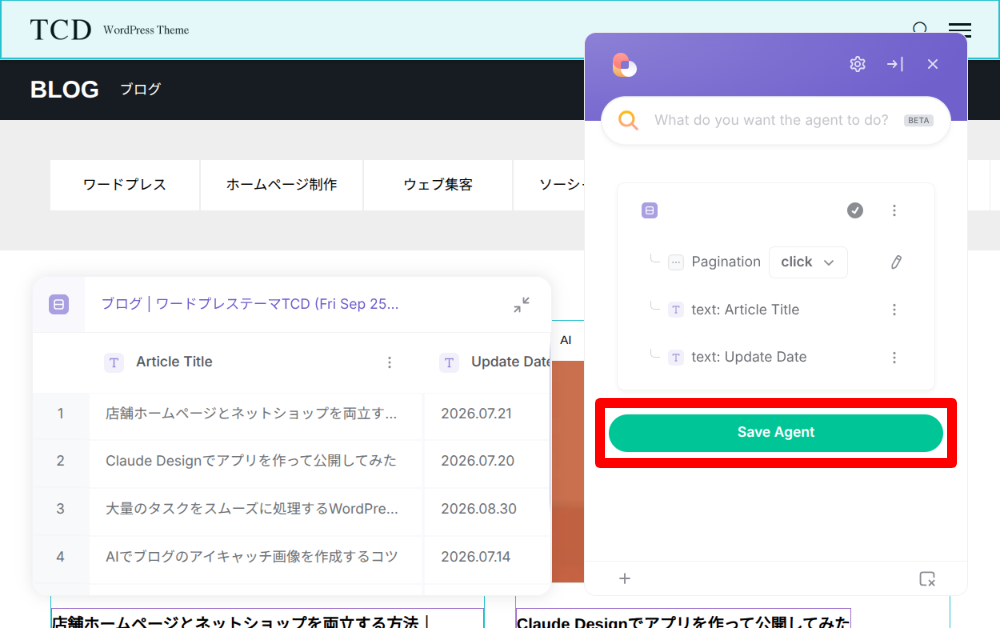Image resolution: width=1000 pixels, height=628 pixels.
Task: Click the T icon beside text: Update Date
Action: pyautogui.click(x=675, y=358)
